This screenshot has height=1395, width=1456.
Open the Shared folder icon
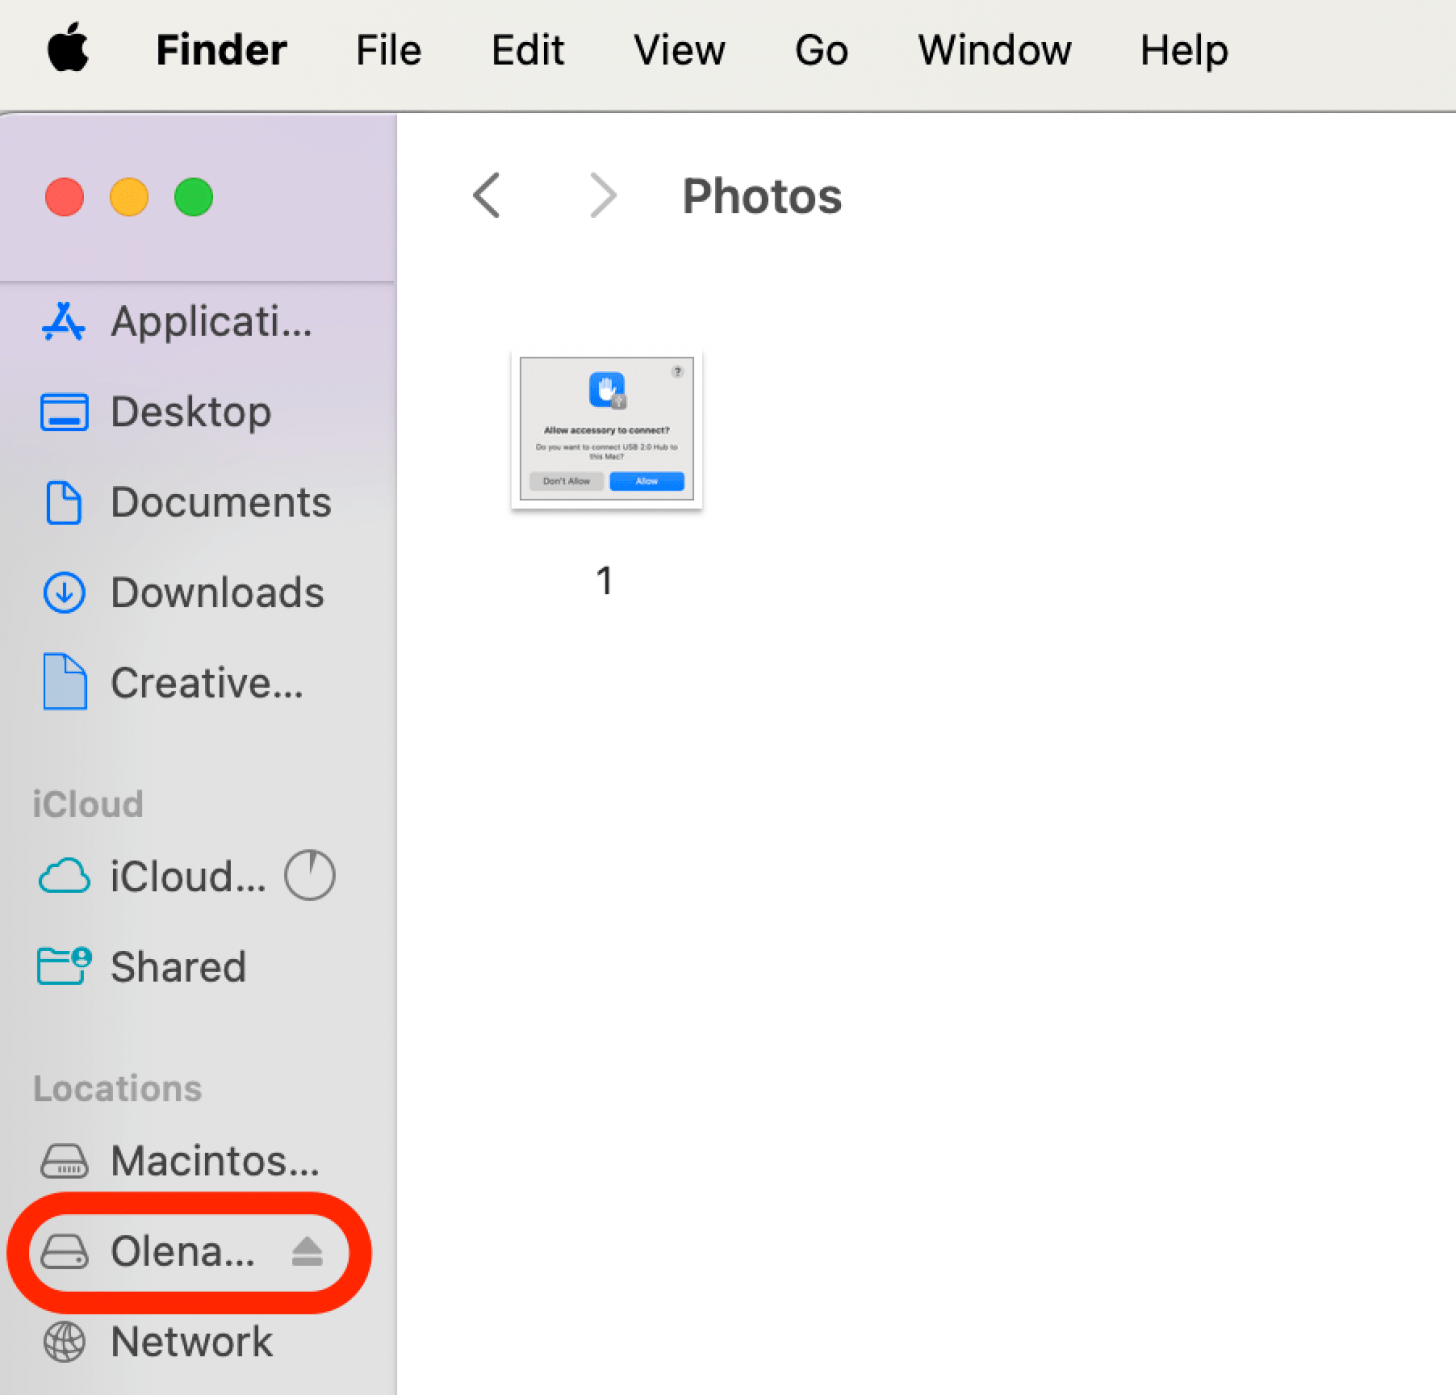coord(64,967)
